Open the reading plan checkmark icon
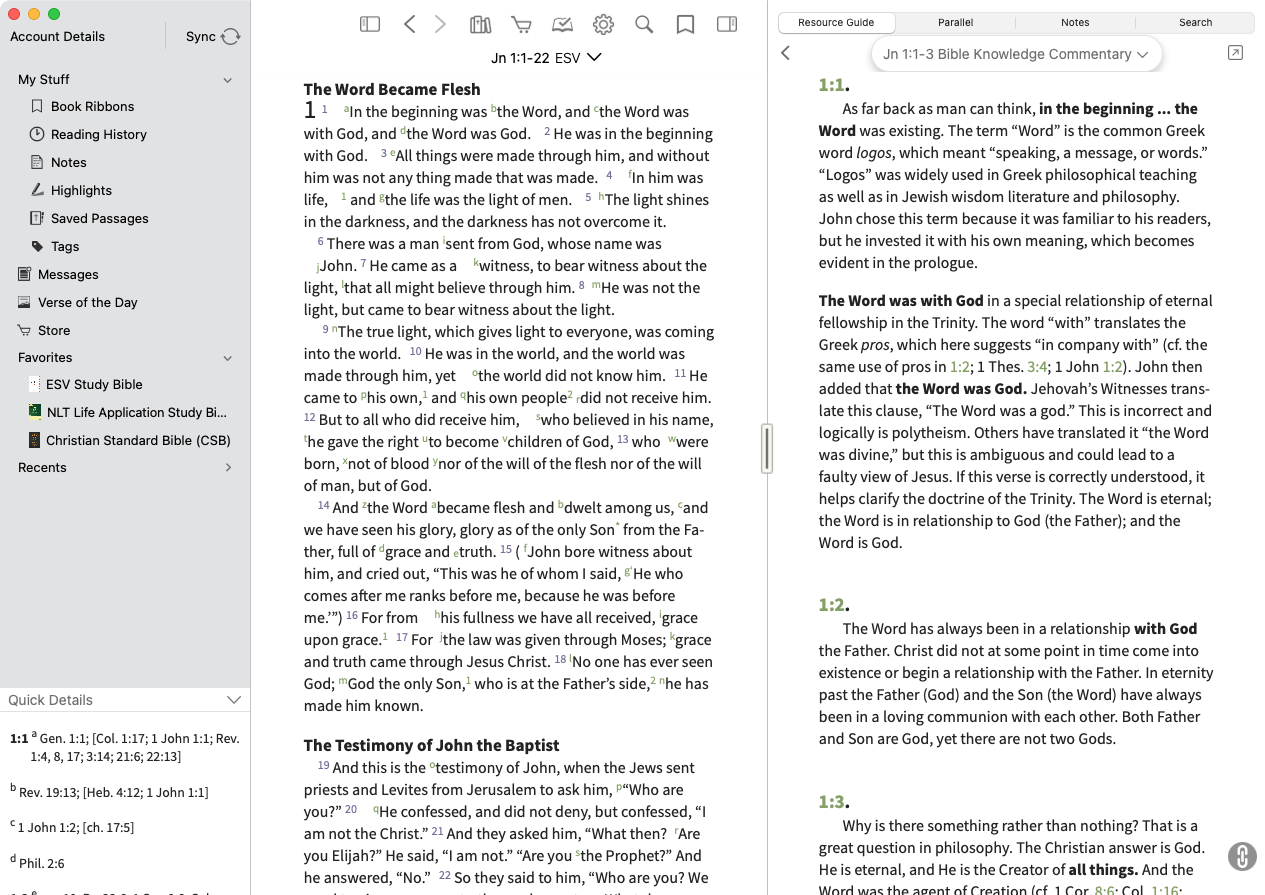The height and width of the screenshot is (895, 1265). point(562,24)
